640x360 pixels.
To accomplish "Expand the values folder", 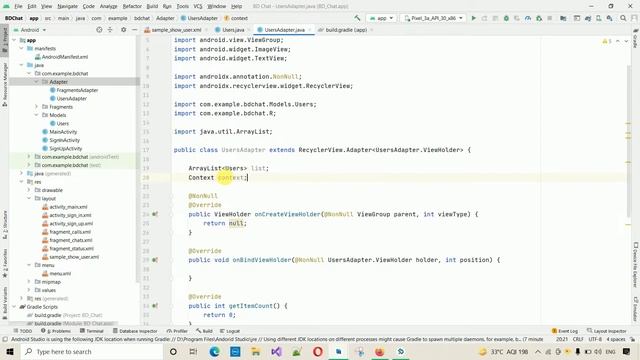I will click(x=29, y=290).
